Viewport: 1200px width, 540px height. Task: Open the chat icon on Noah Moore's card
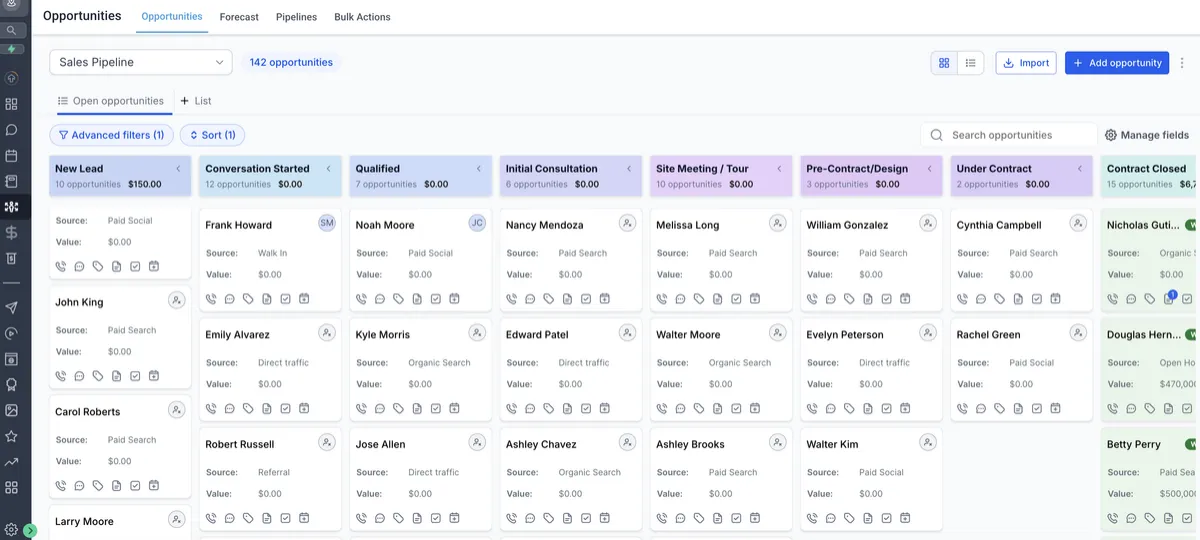point(380,298)
